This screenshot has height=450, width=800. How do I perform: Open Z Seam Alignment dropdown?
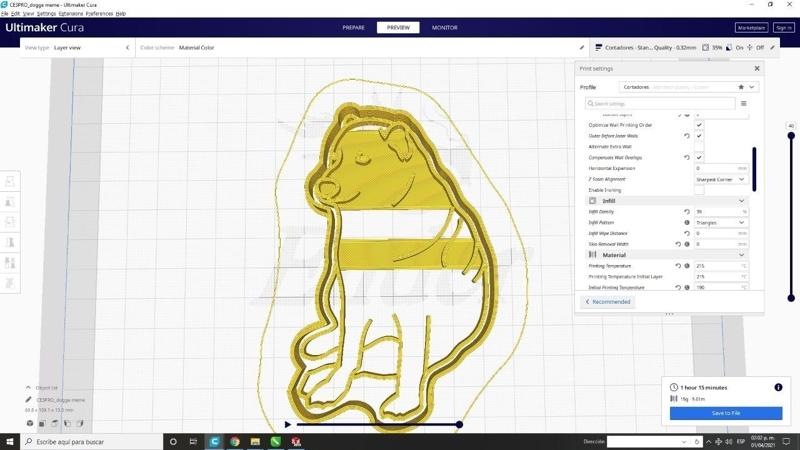click(x=720, y=180)
